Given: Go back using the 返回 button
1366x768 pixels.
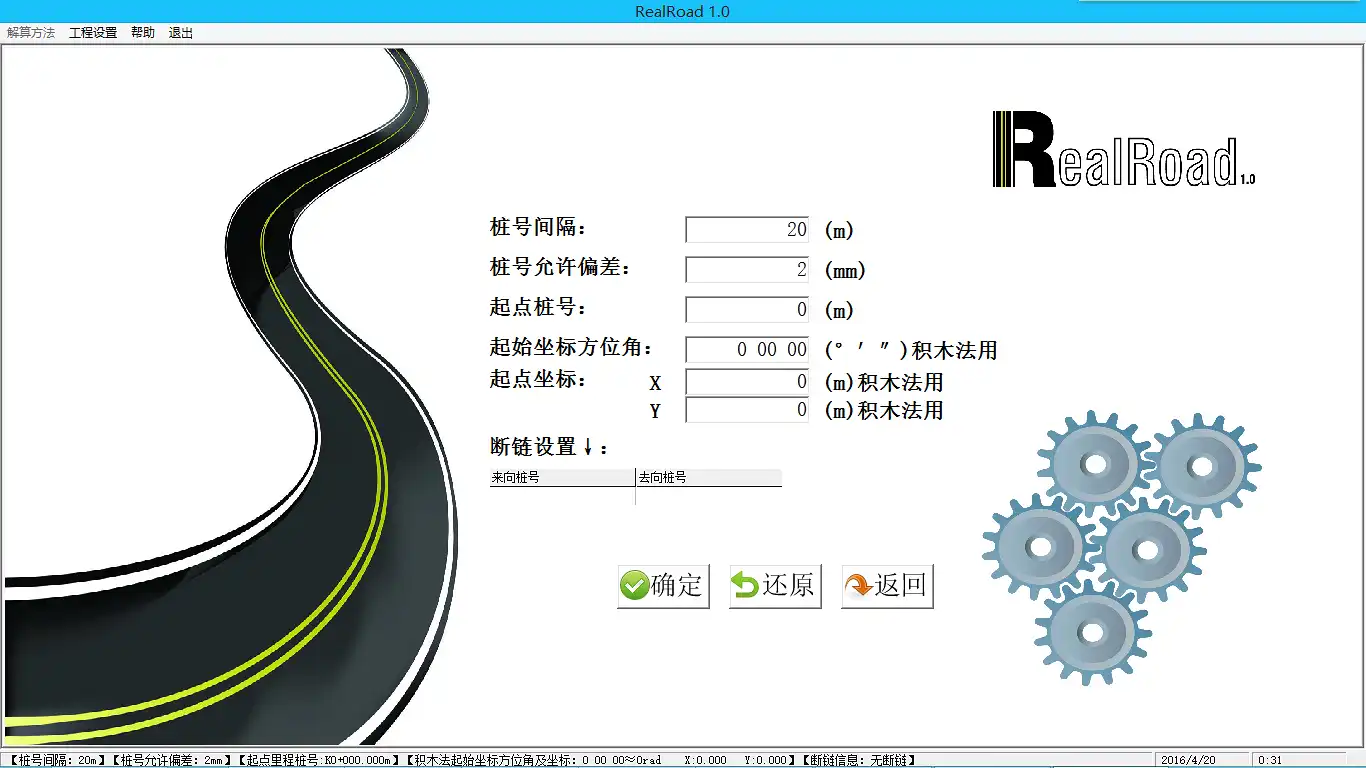Looking at the screenshot, I should [887, 585].
